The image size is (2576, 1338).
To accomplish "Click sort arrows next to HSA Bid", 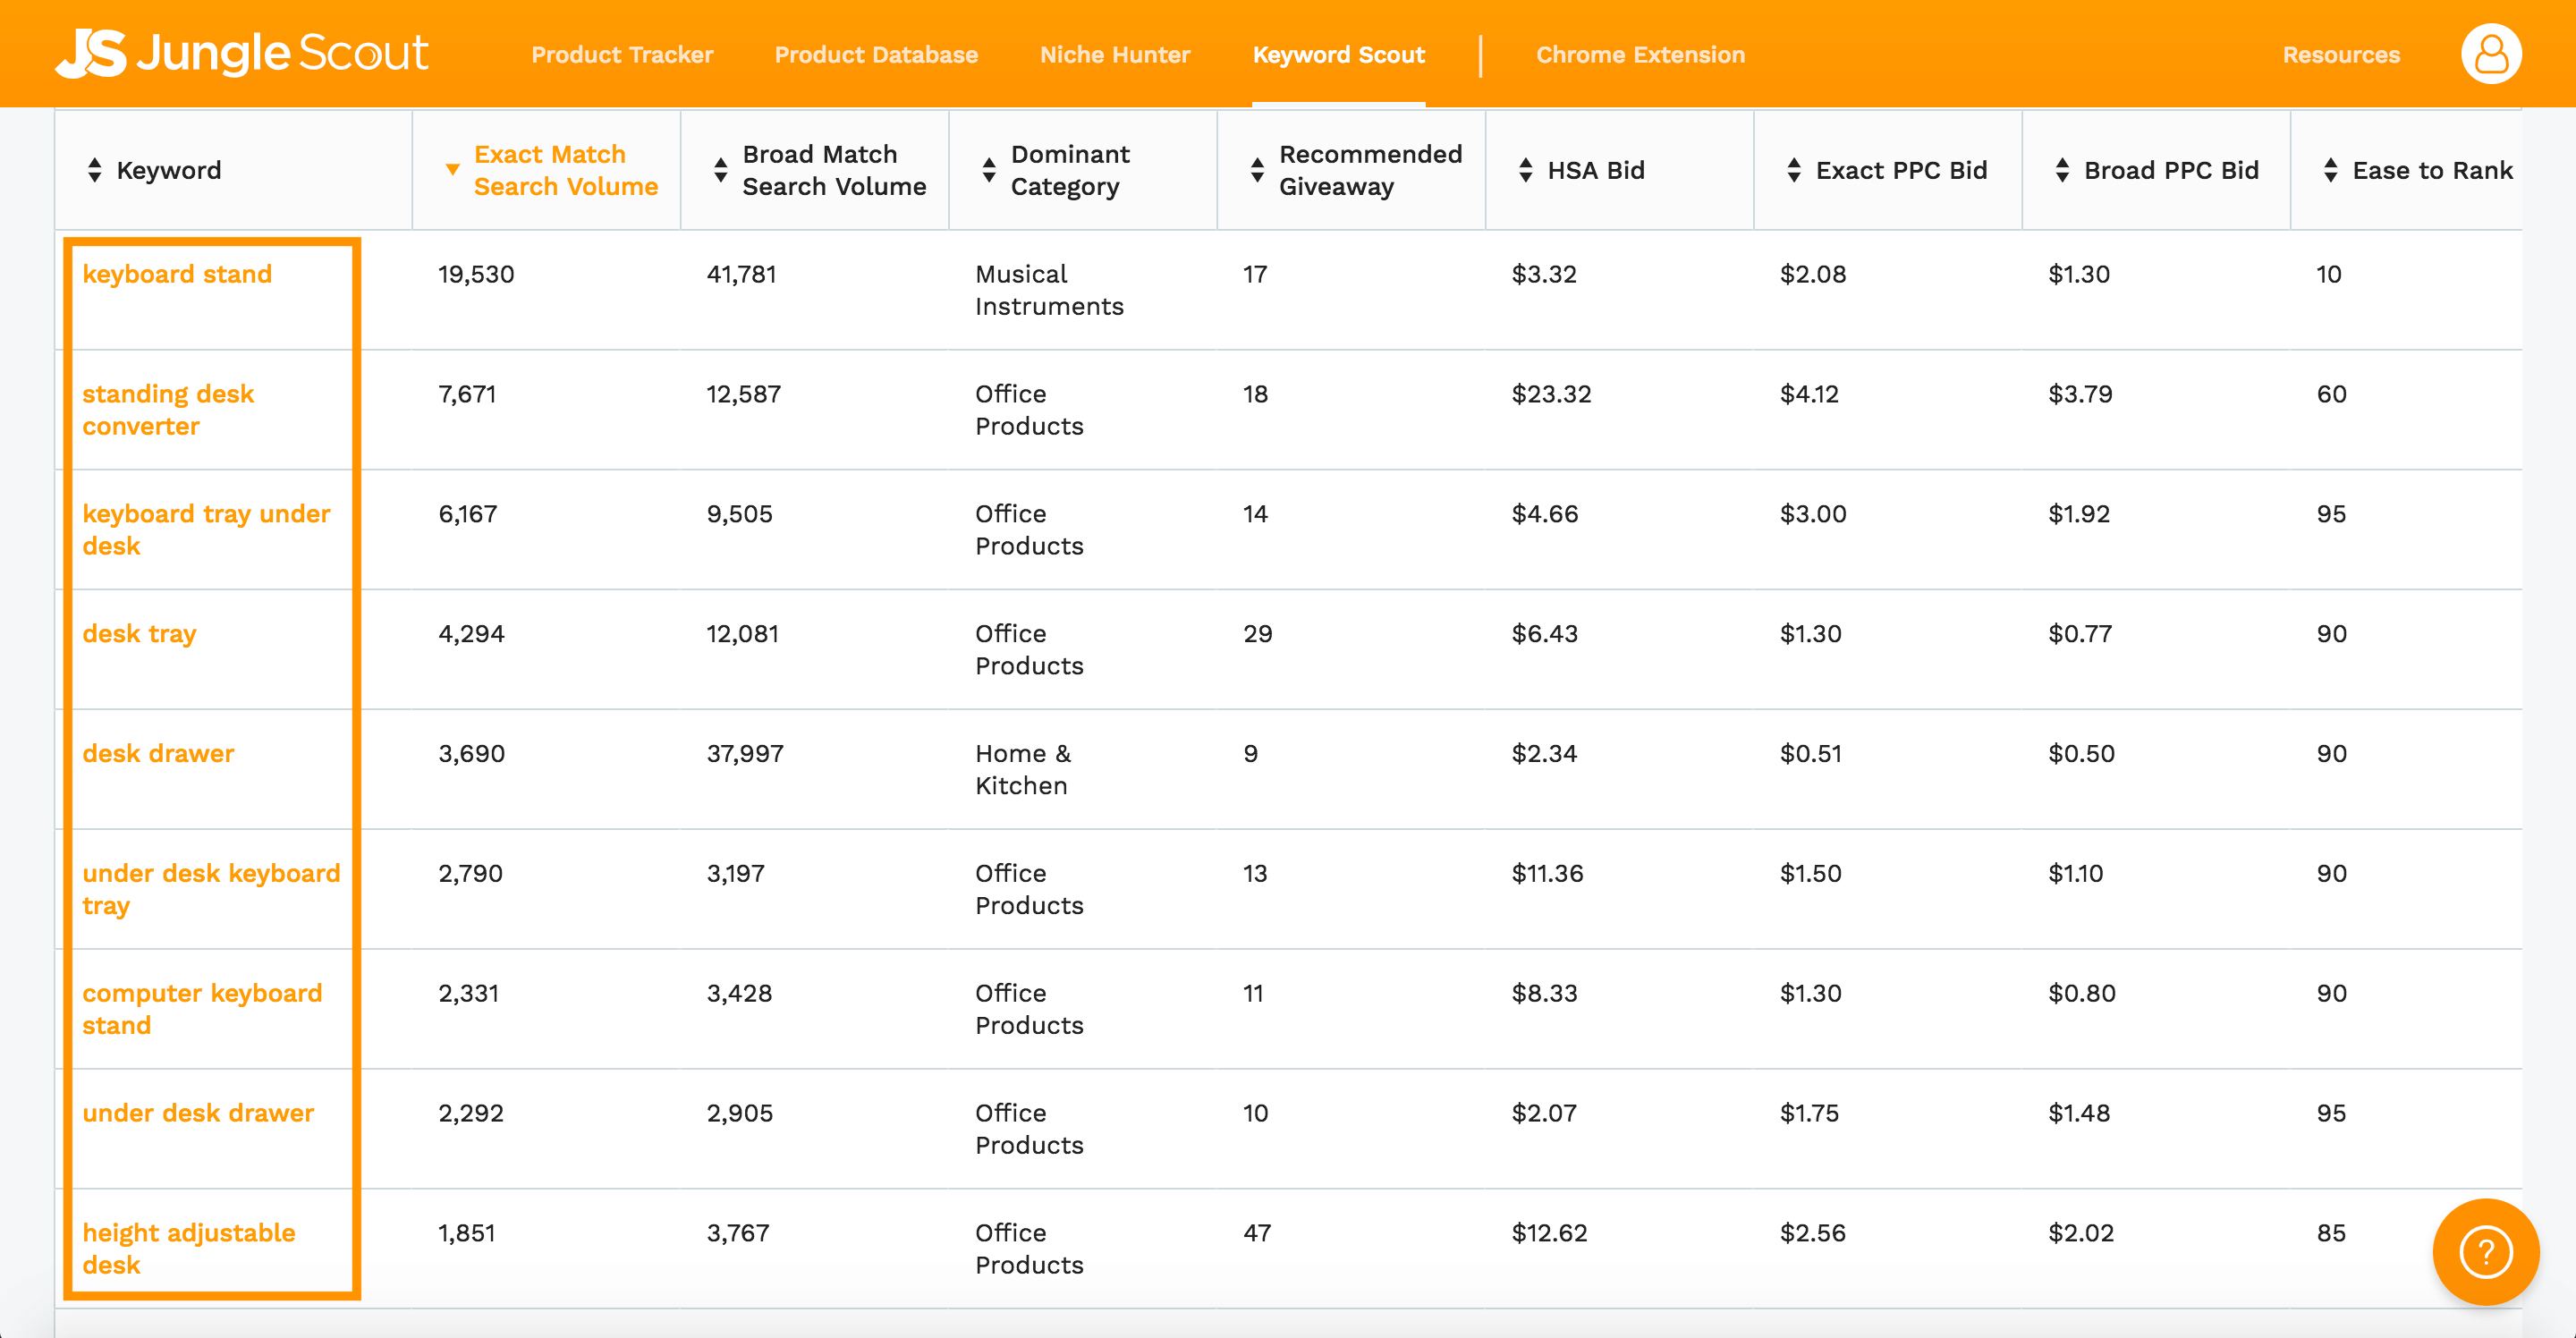I will click(x=1525, y=170).
